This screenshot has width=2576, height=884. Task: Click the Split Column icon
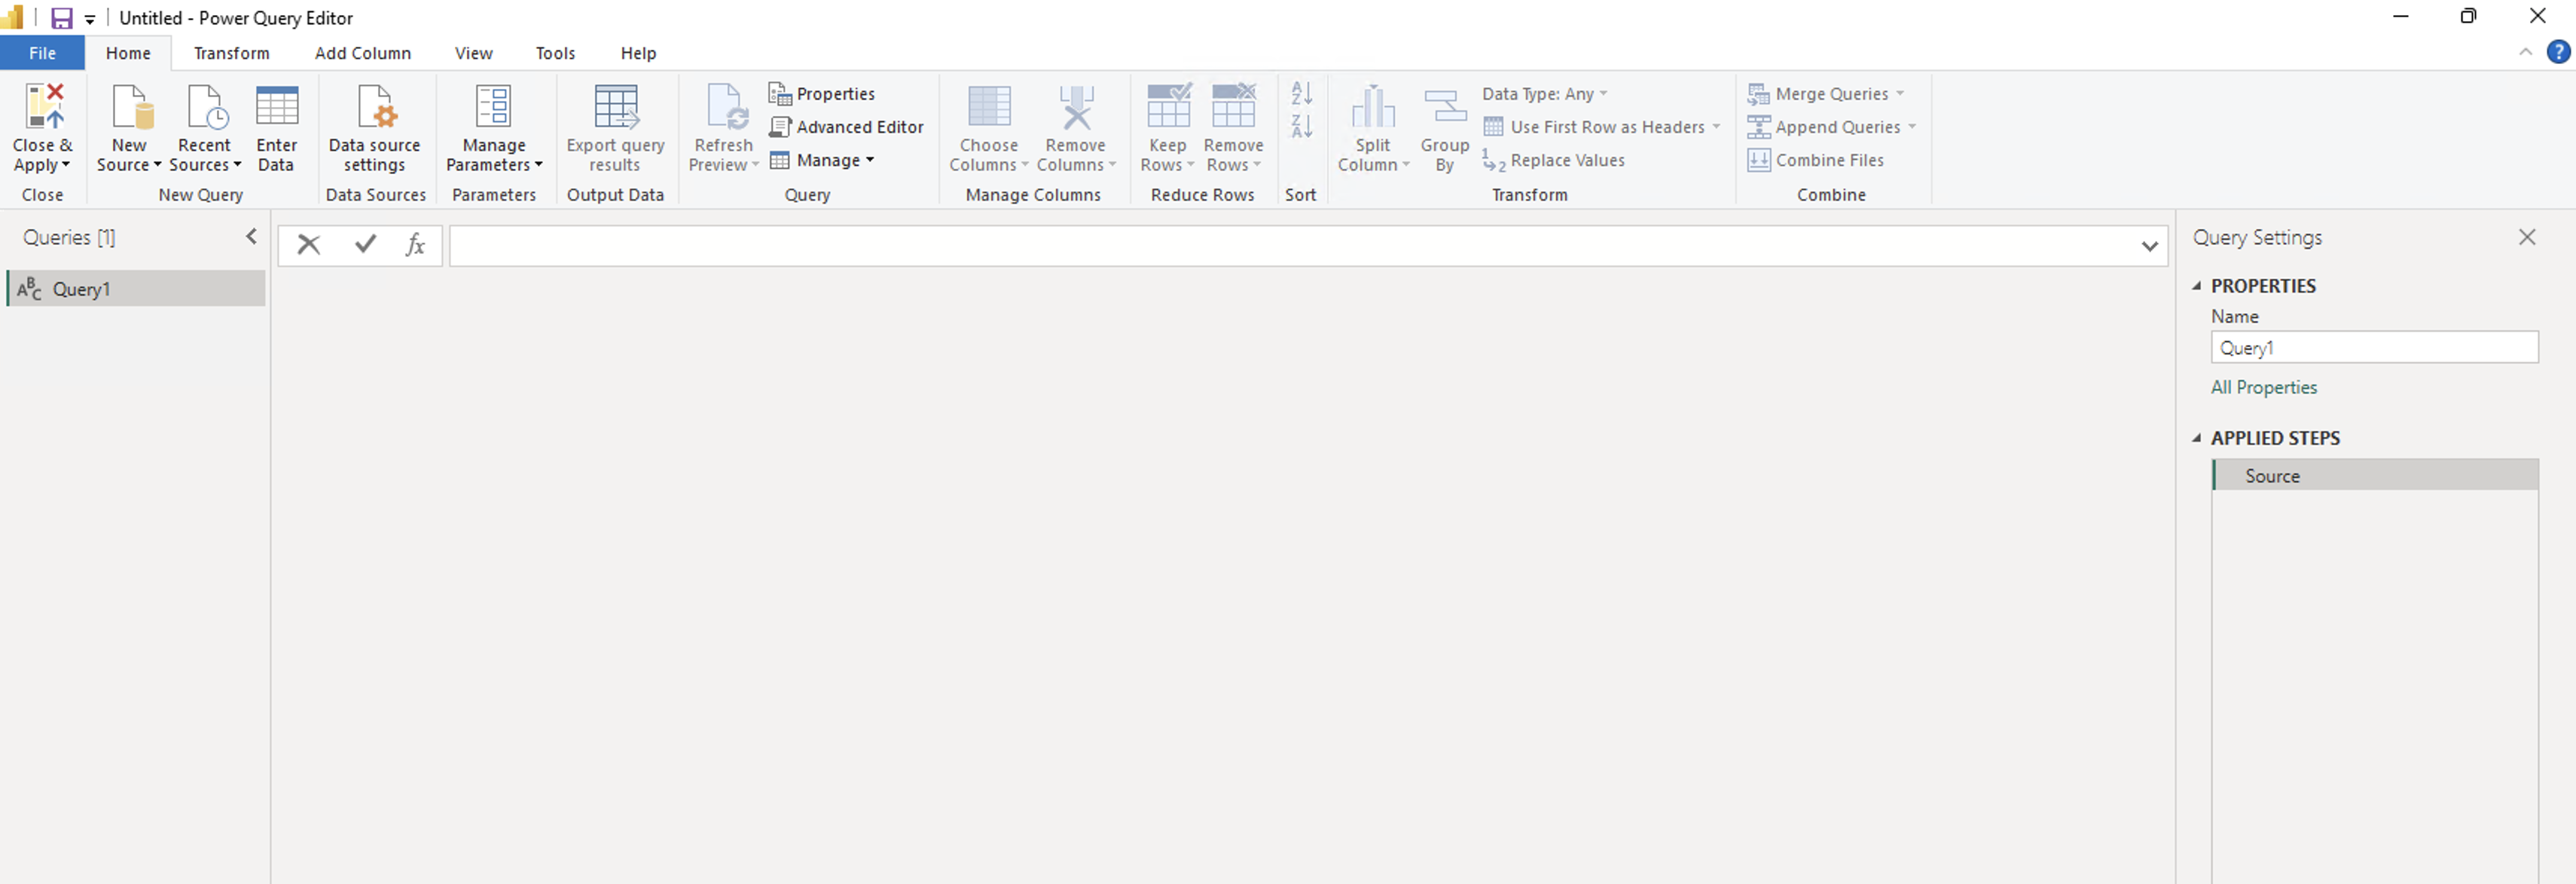tap(1373, 107)
